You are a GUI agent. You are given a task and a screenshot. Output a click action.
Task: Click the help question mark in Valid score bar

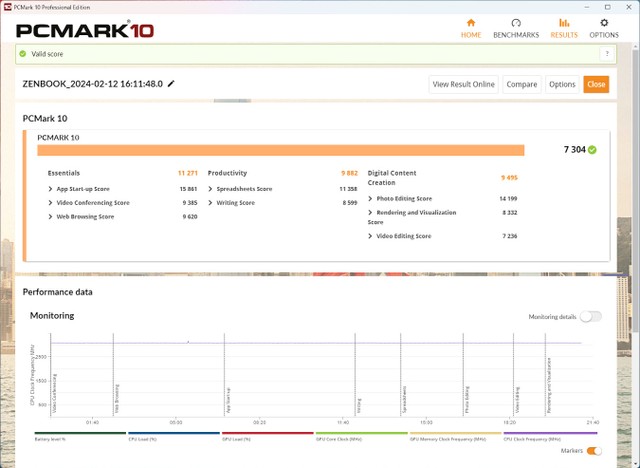607,54
